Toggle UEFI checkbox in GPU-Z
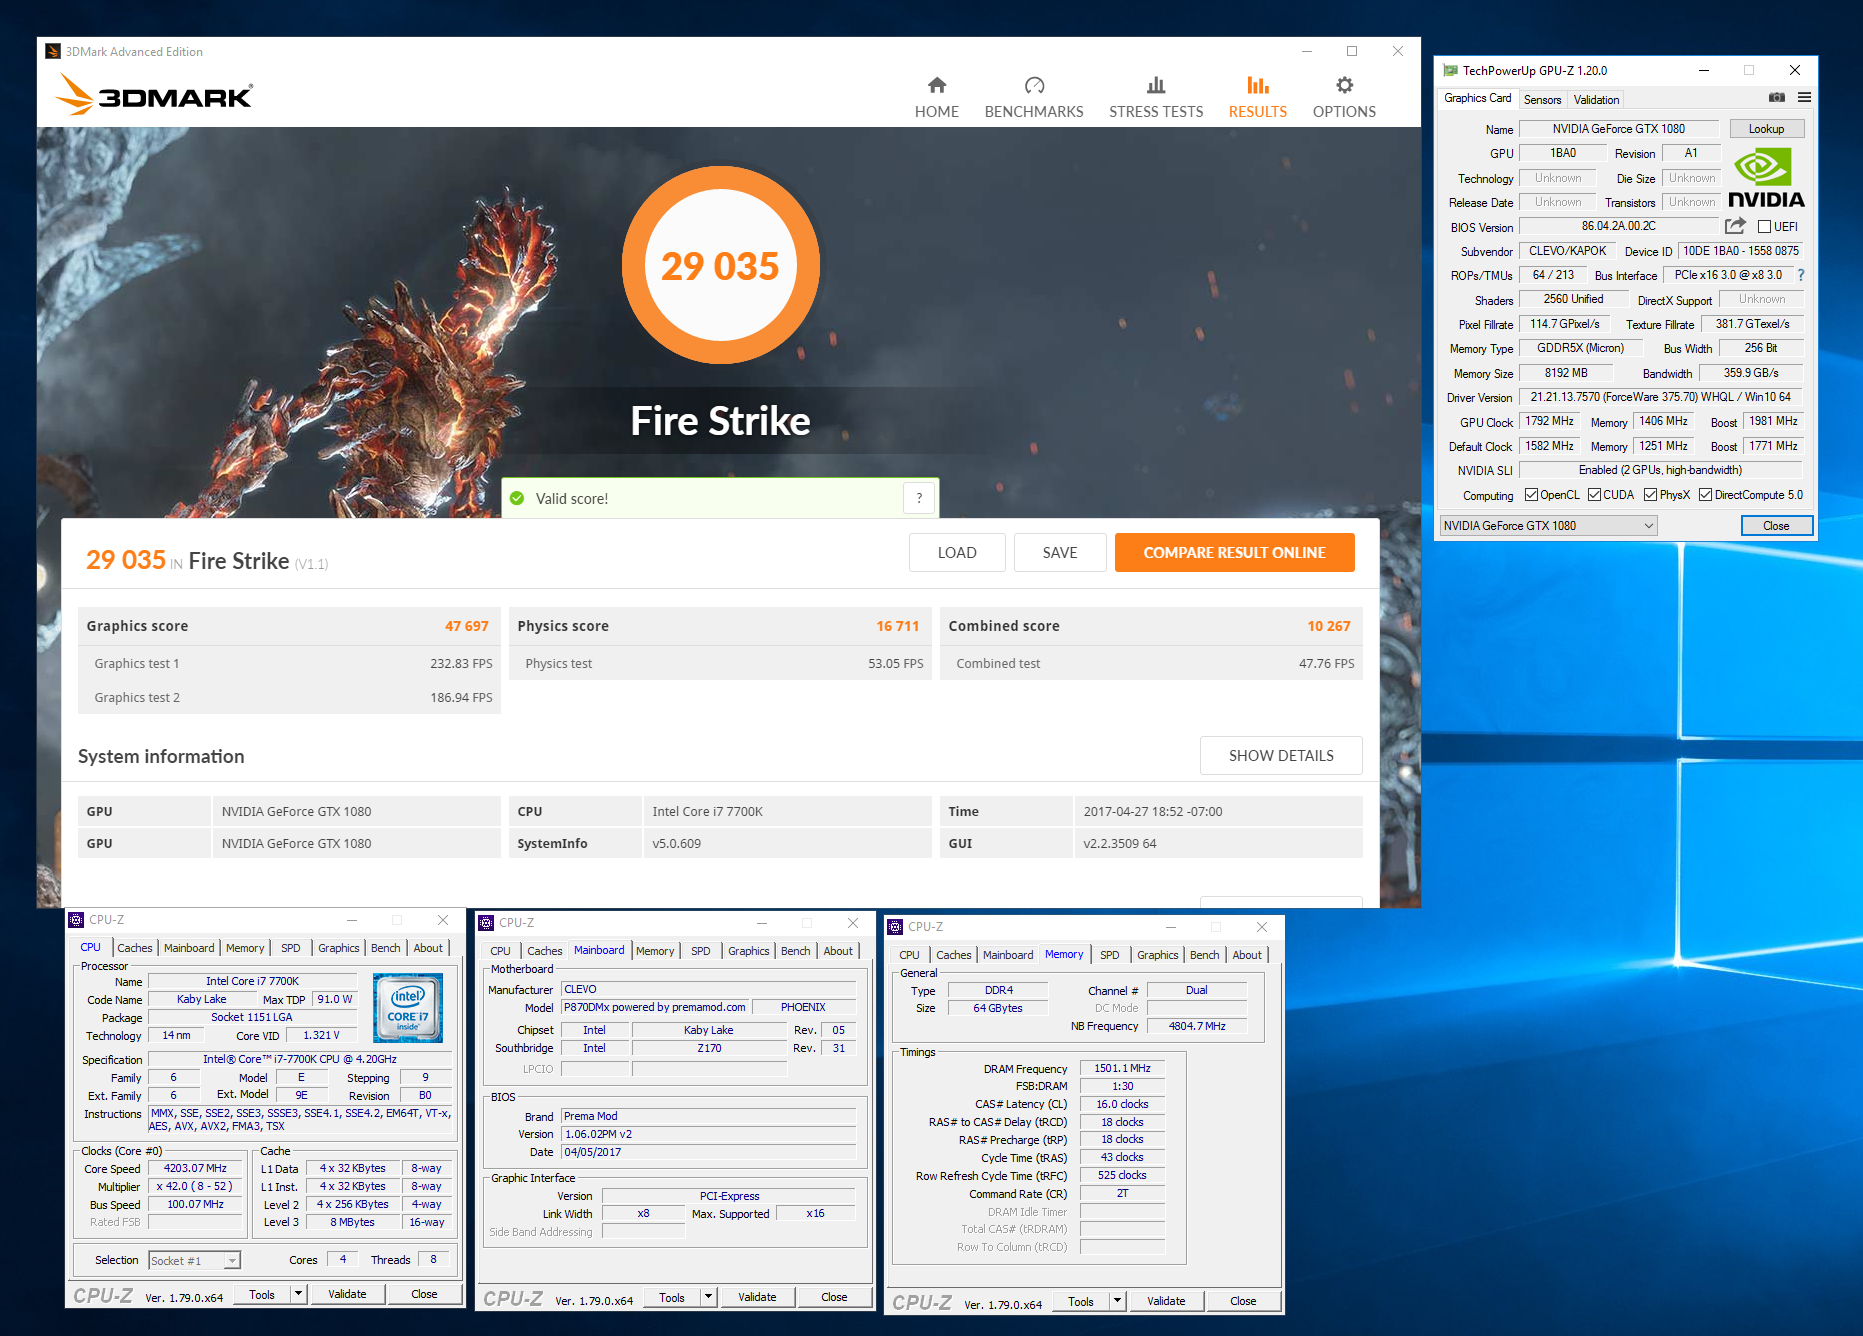This screenshot has height=1336, width=1863. coord(1765,227)
